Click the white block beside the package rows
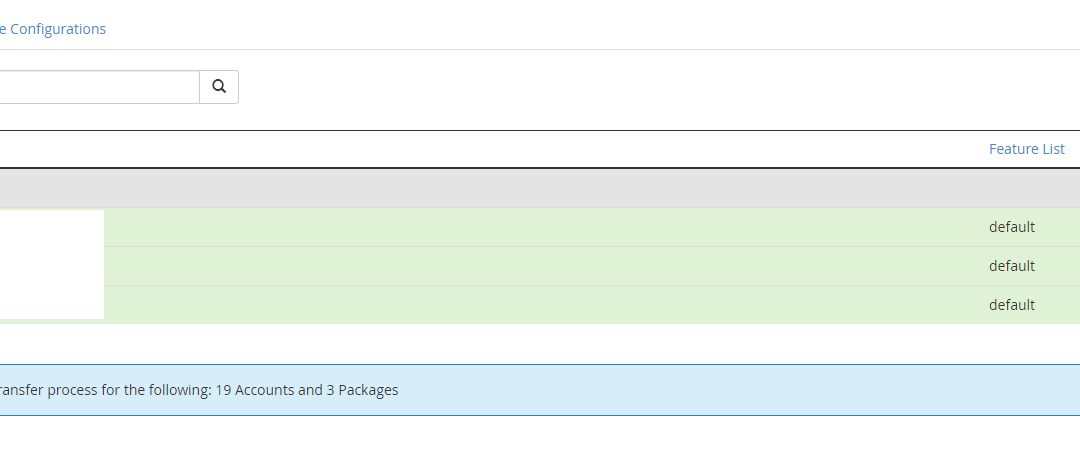The image size is (1080, 476). (52, 265)
